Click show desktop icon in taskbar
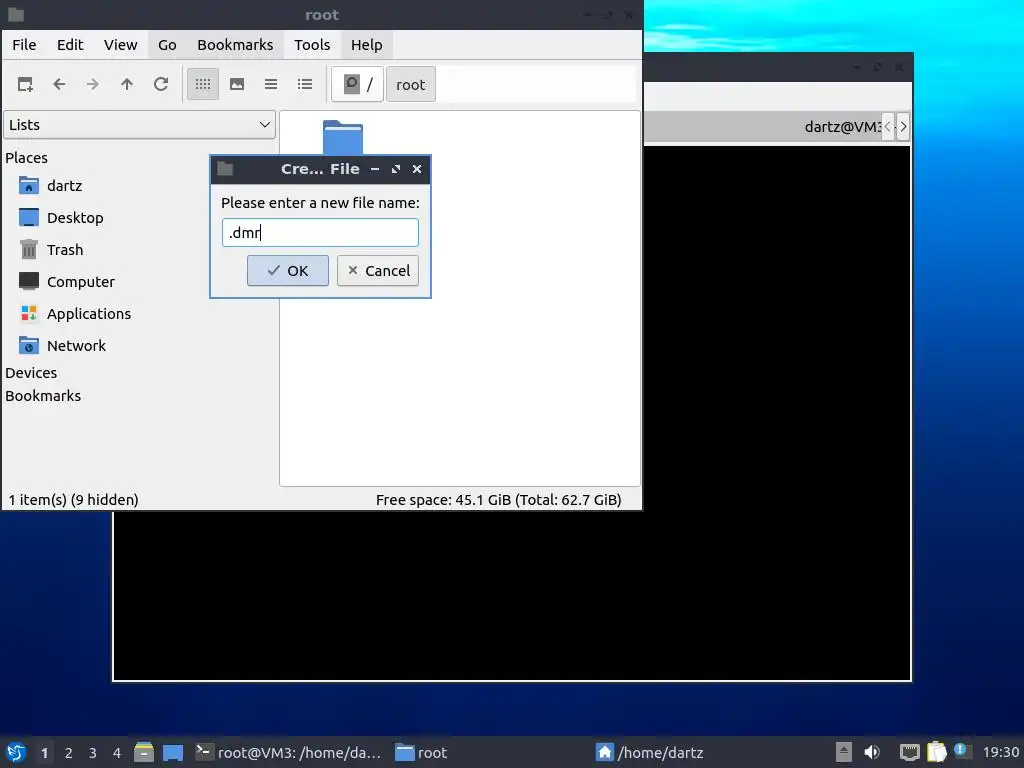The image size is (1024, 768). tap(173, 752)
